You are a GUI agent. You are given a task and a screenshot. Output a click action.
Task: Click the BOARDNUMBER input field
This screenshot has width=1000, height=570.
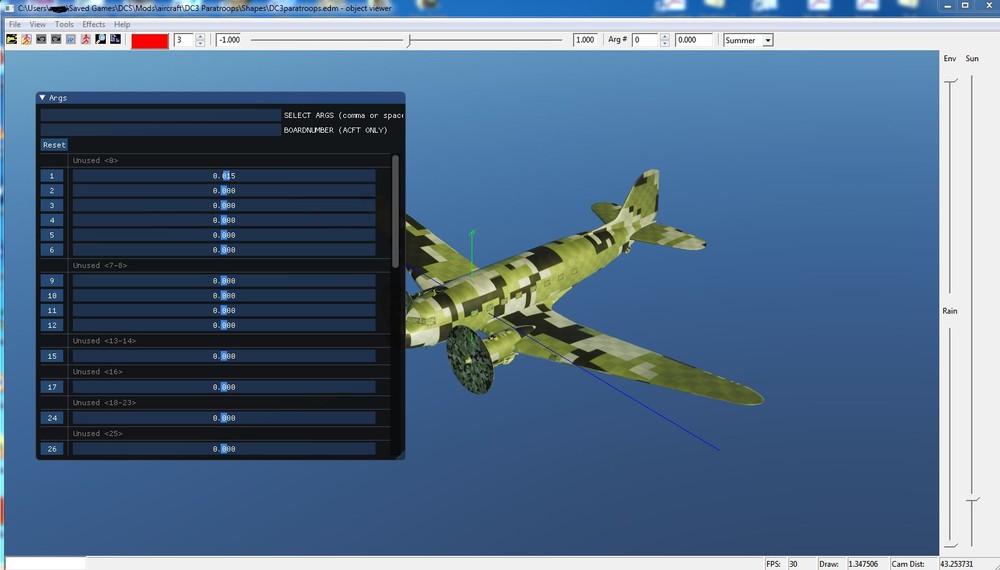[x=160, y=129]
